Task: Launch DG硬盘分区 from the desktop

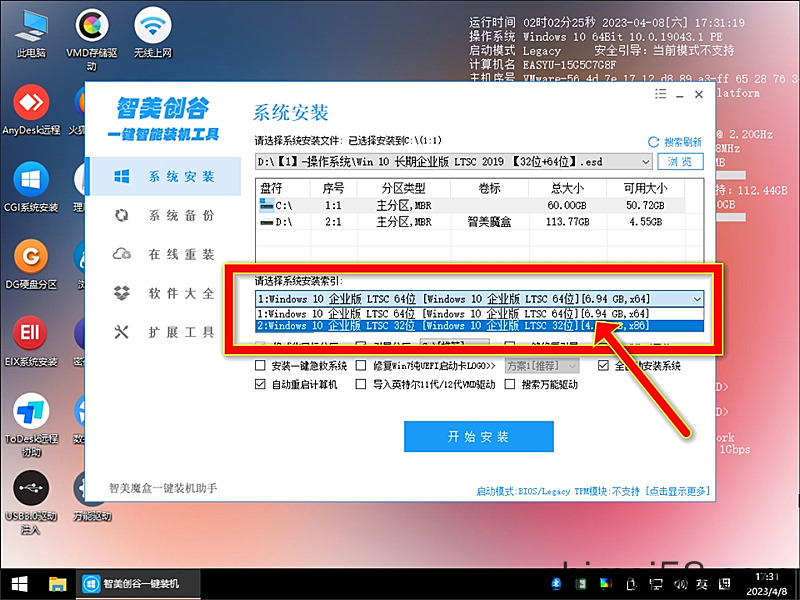Action: tap(31, 265)
